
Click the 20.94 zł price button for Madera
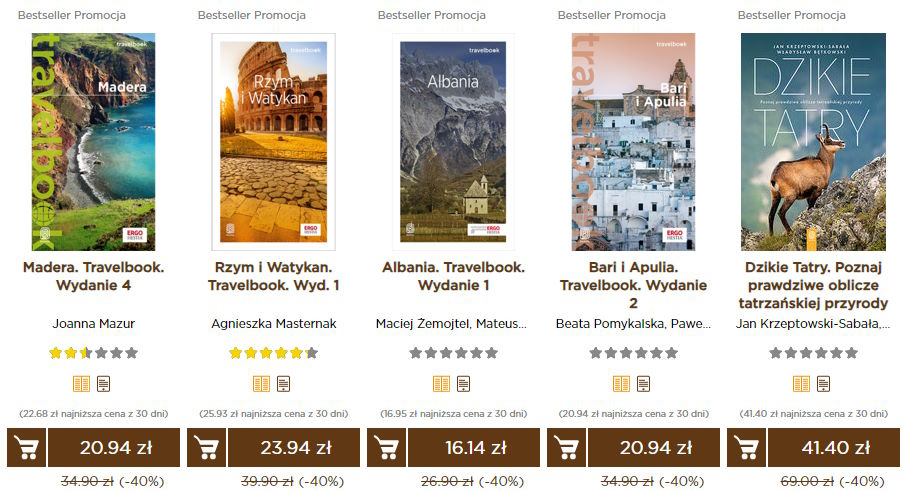click(114, 447)
